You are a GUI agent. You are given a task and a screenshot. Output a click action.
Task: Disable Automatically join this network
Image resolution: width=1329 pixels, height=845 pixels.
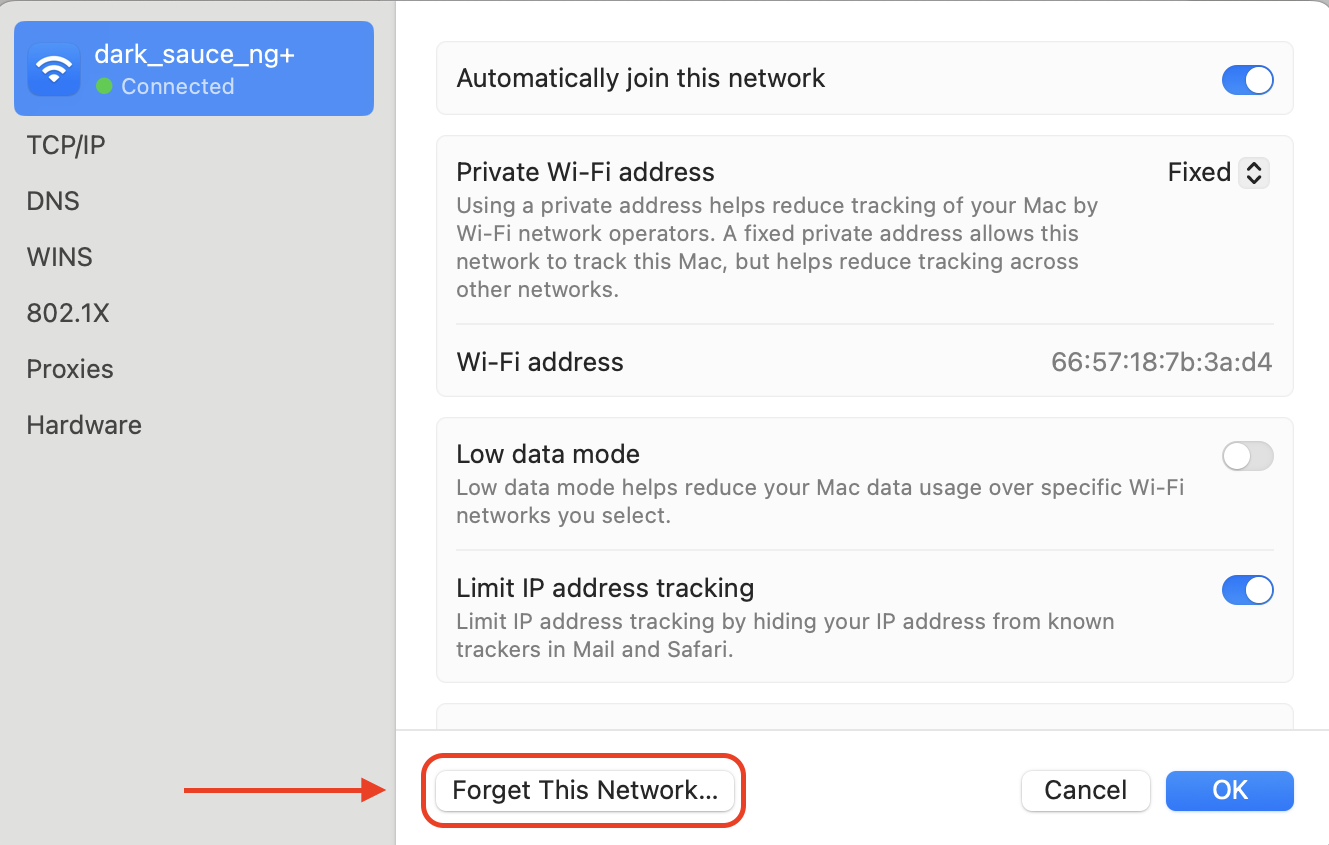1247,79
